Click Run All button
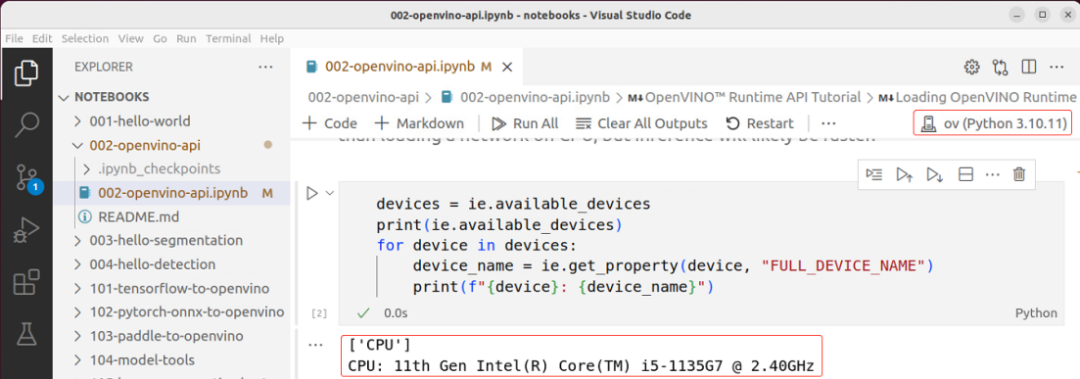1080x379 pixels. 525,123
